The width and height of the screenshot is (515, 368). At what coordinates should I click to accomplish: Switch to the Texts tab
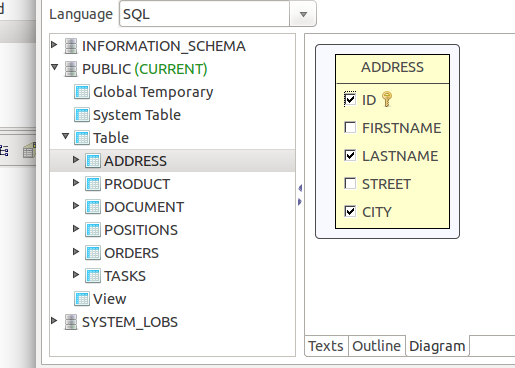[326, 346]
